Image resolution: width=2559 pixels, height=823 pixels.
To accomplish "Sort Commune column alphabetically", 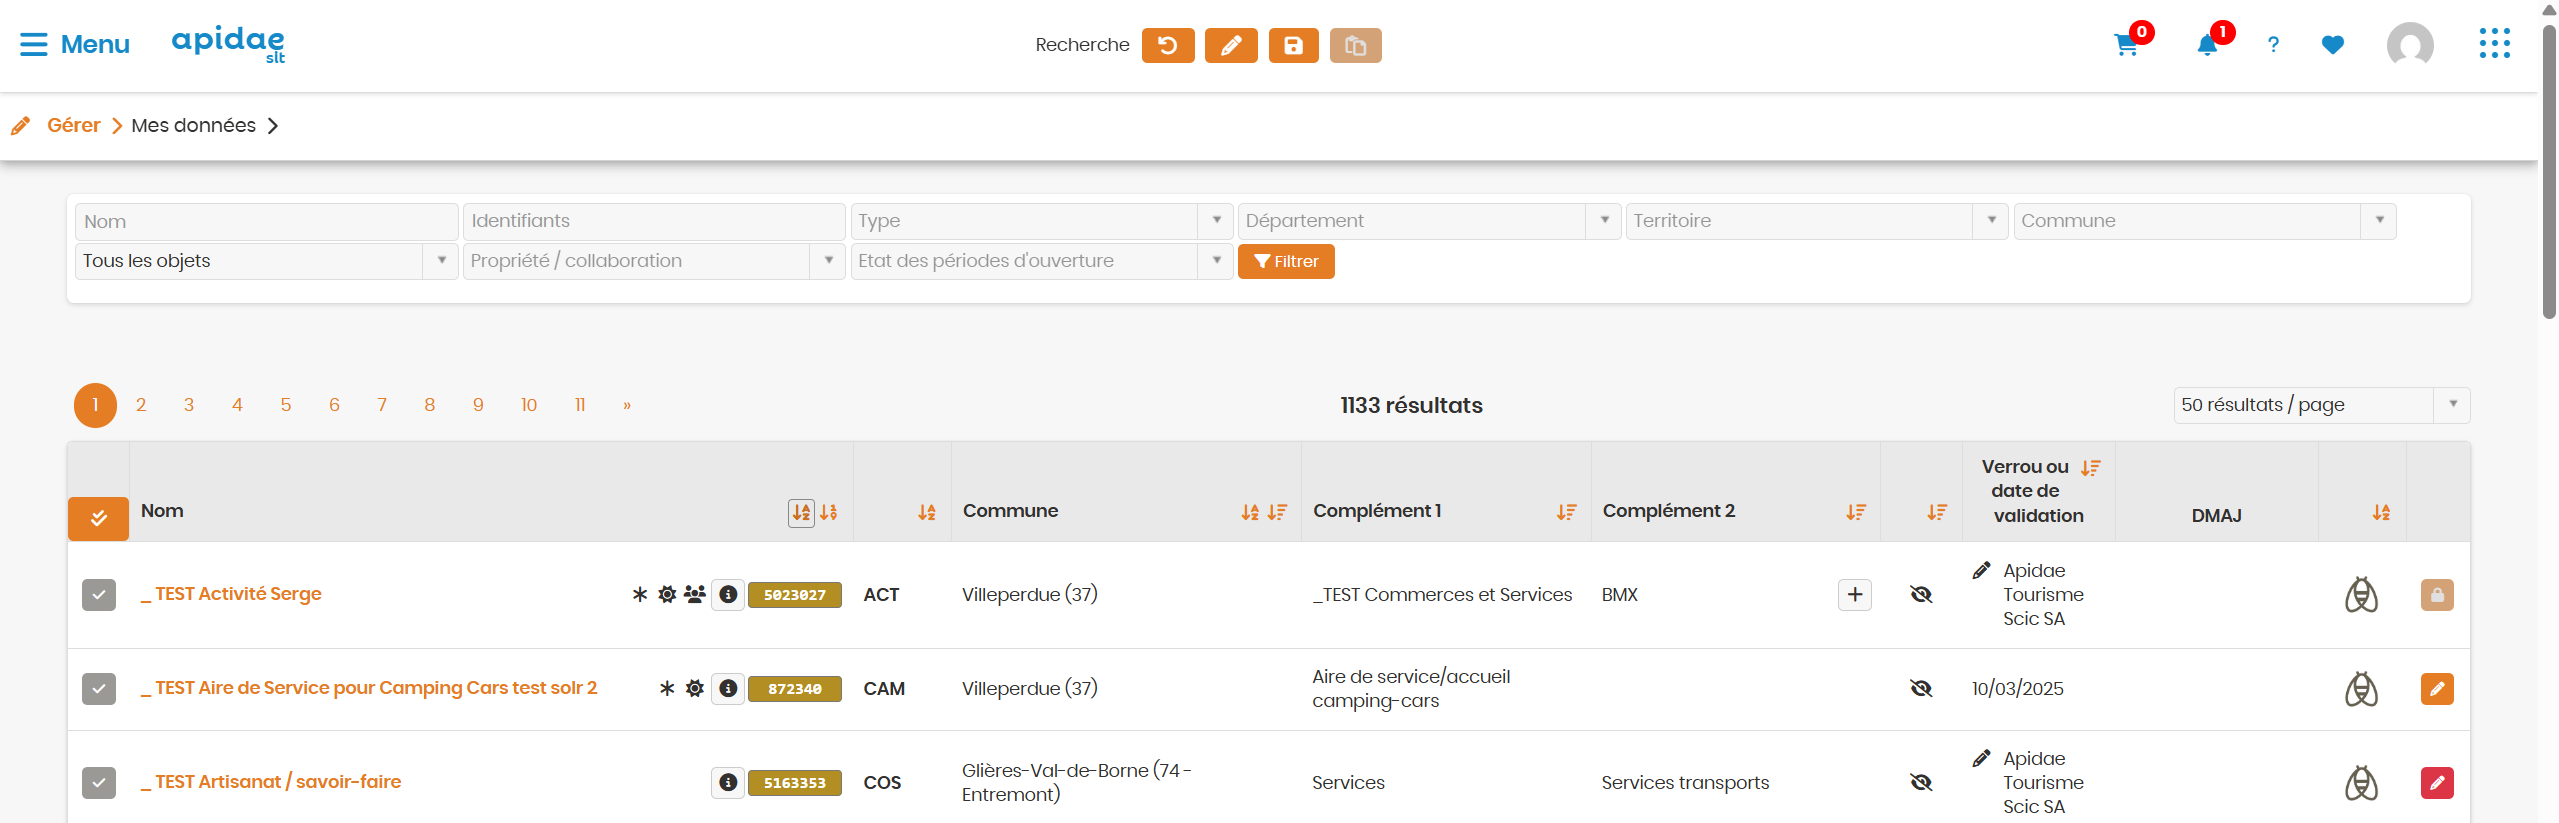I will coord(1250,513).
